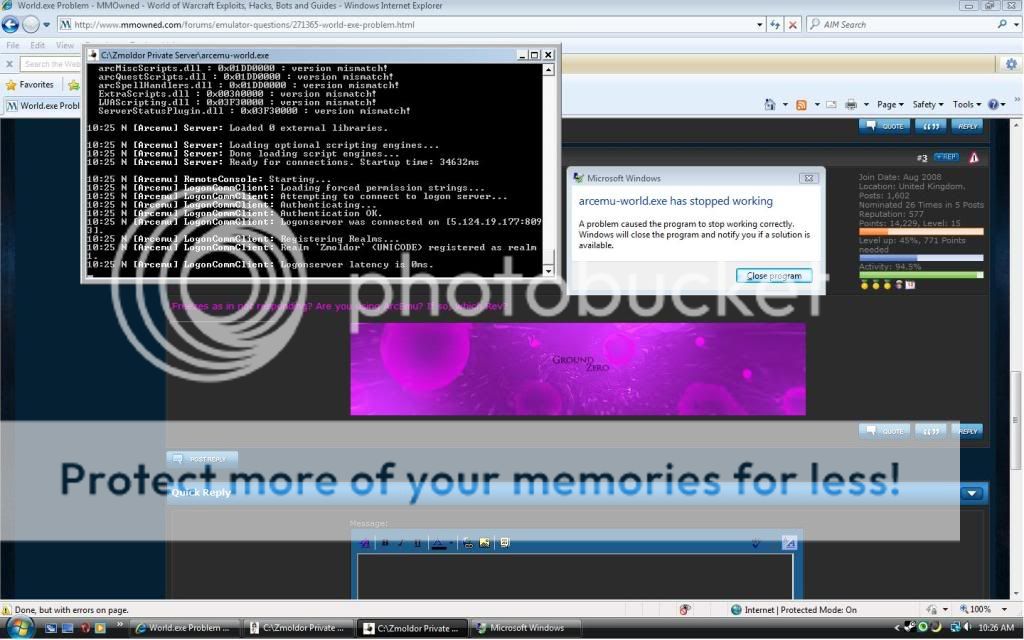
Task: Expand the Home button dropdown arrow
Action: point(784,105)
